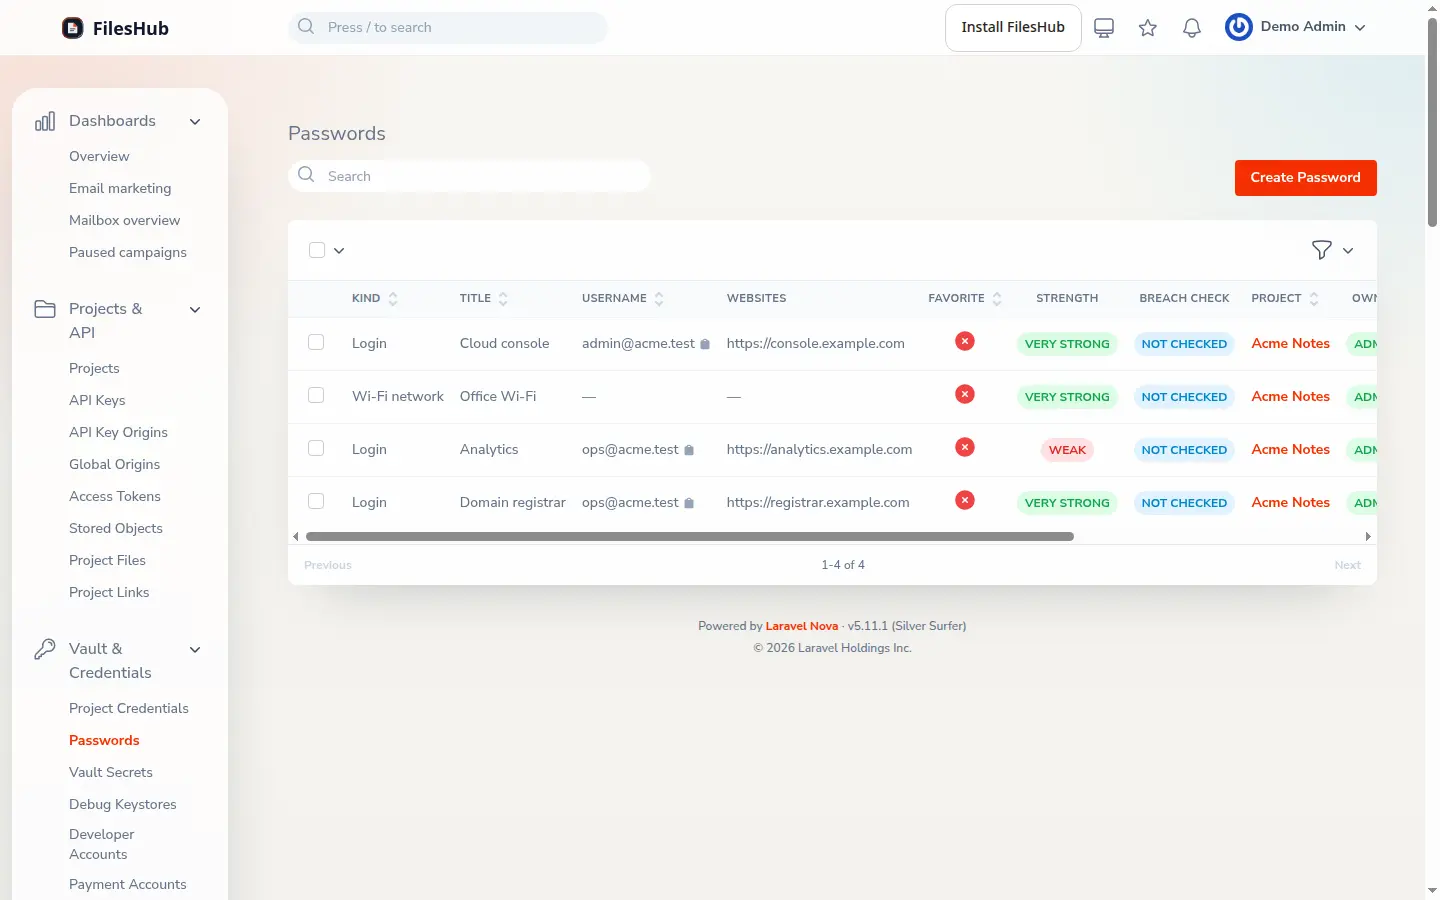Image resolution: width=1440 pixels, height=900 pixels.
Task: Select the Cloud console row checkbox
Action: coord(316,342)
